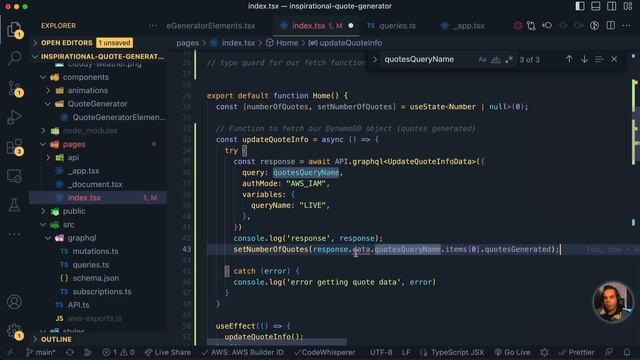Open the Extensions view

point(14,147)
